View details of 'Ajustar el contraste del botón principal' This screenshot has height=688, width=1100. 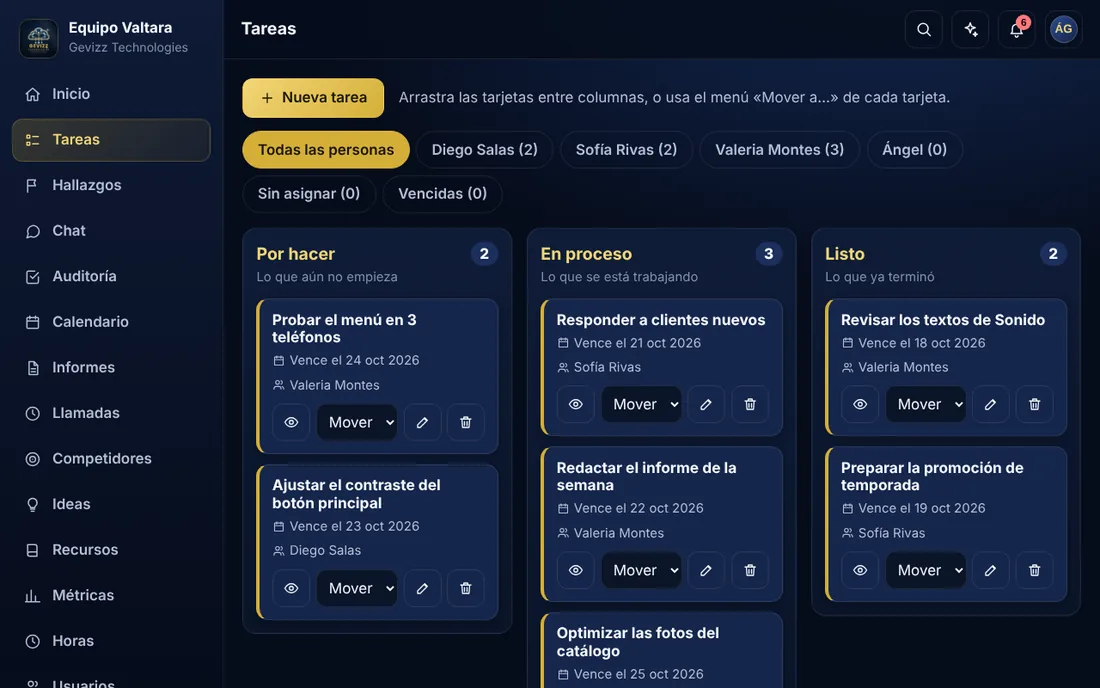point(291,588)
